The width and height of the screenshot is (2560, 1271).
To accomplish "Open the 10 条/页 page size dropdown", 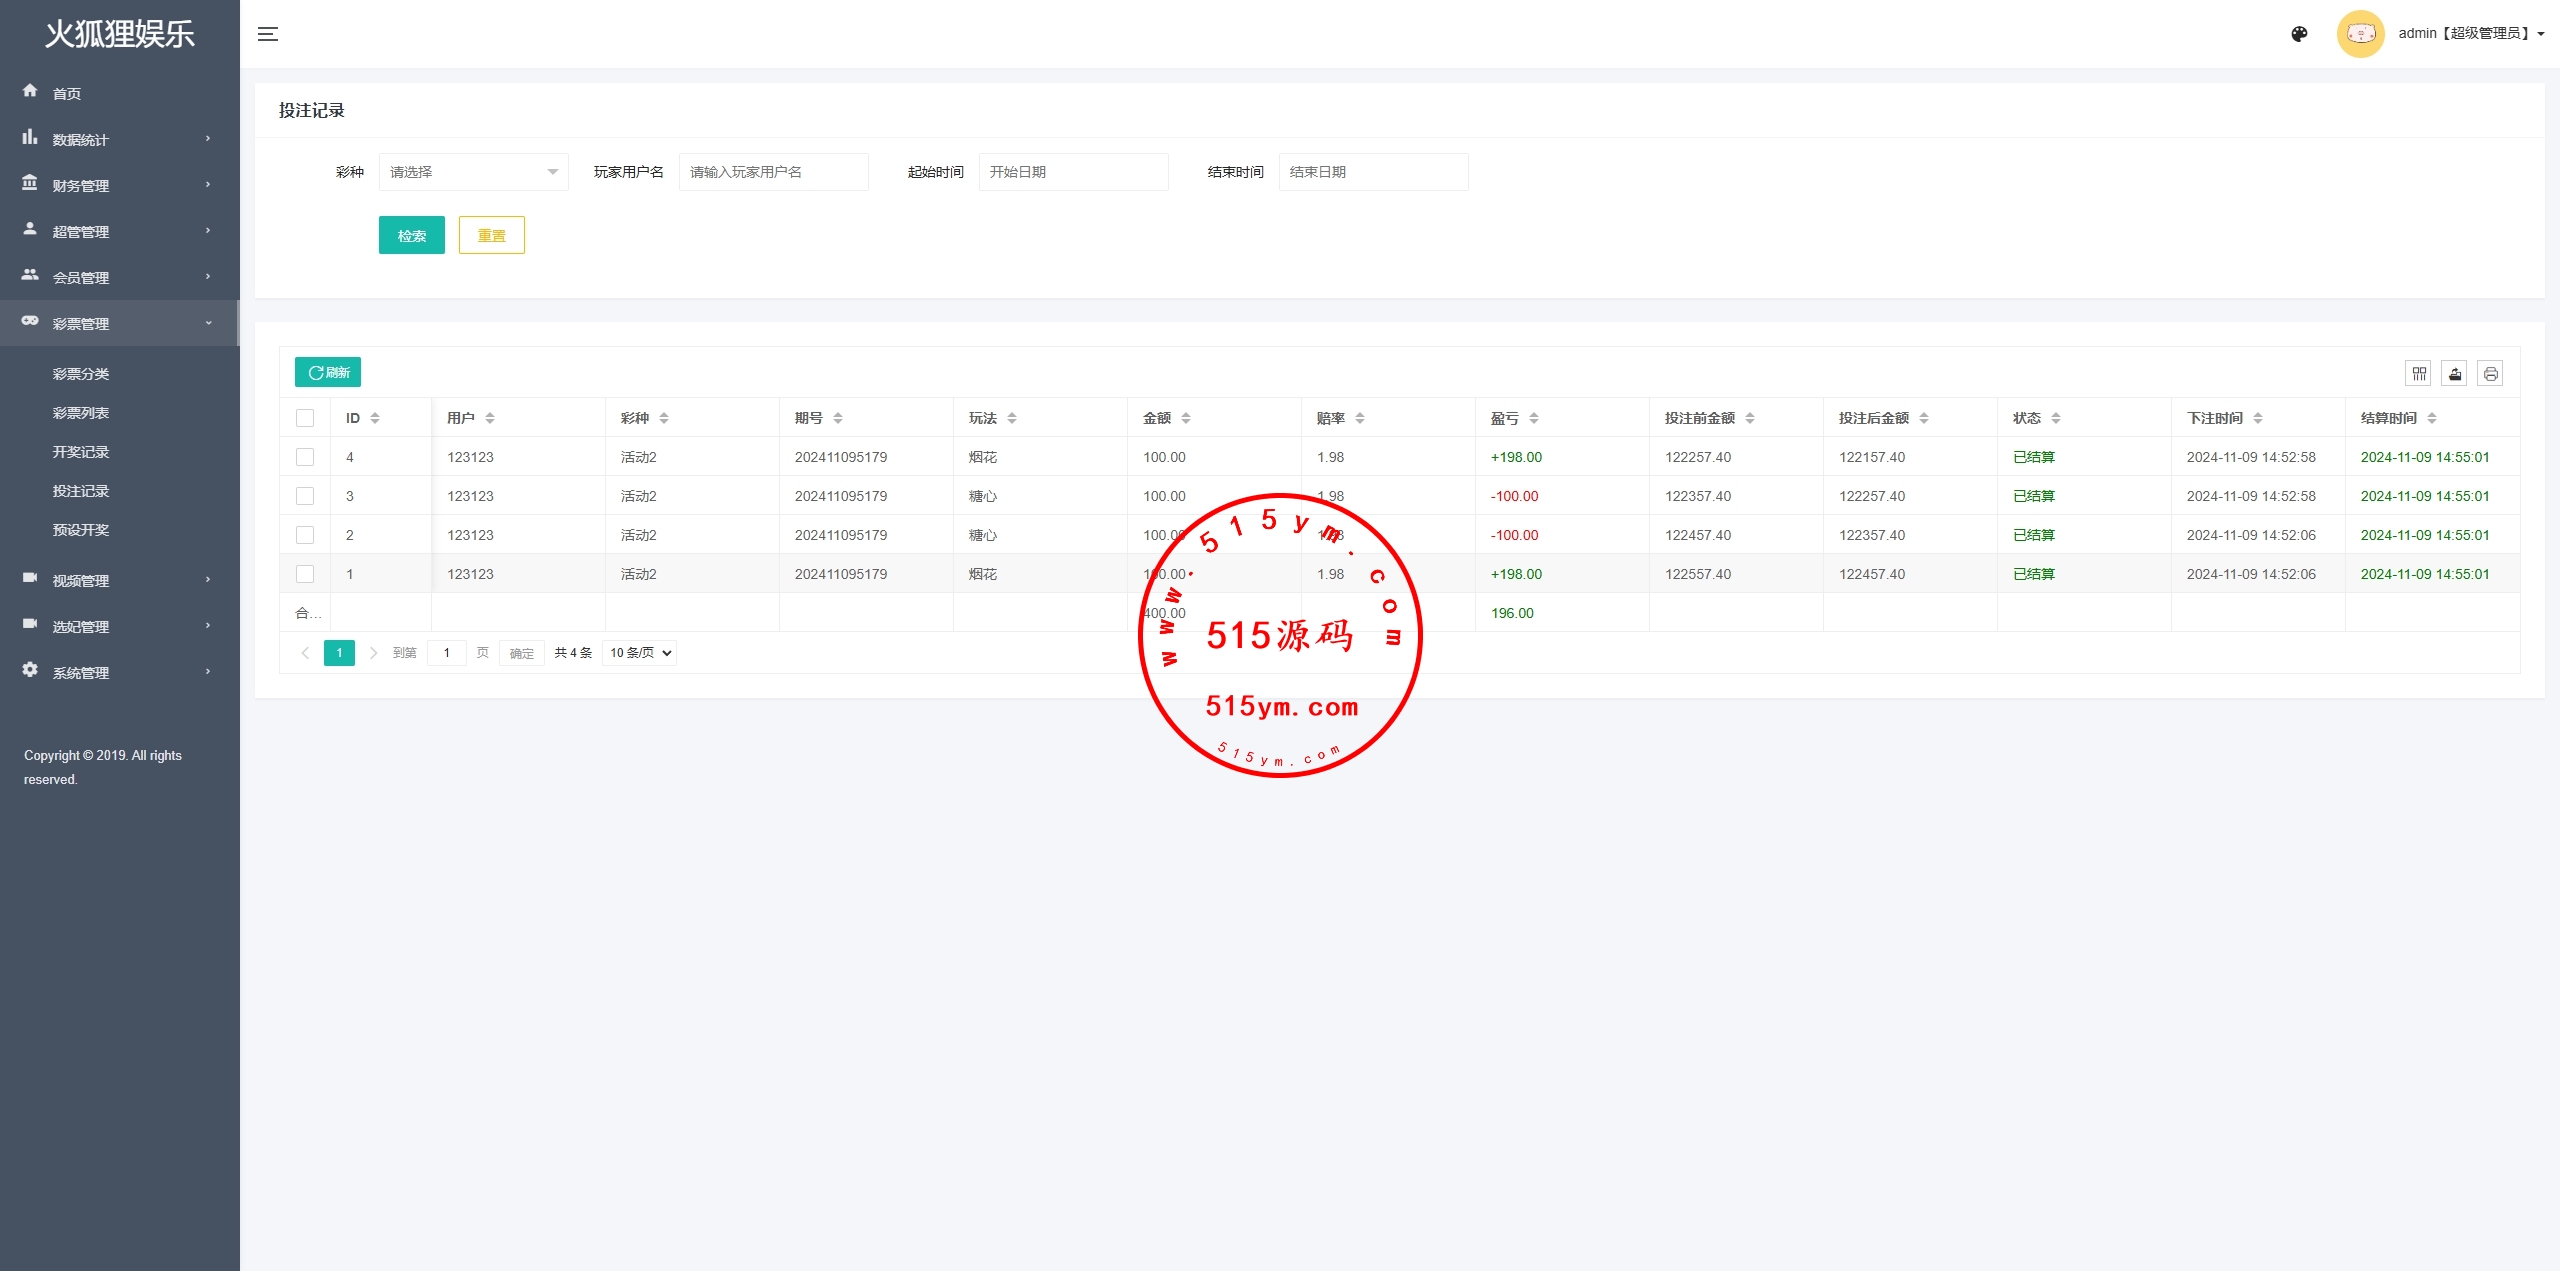I will 640,653.
